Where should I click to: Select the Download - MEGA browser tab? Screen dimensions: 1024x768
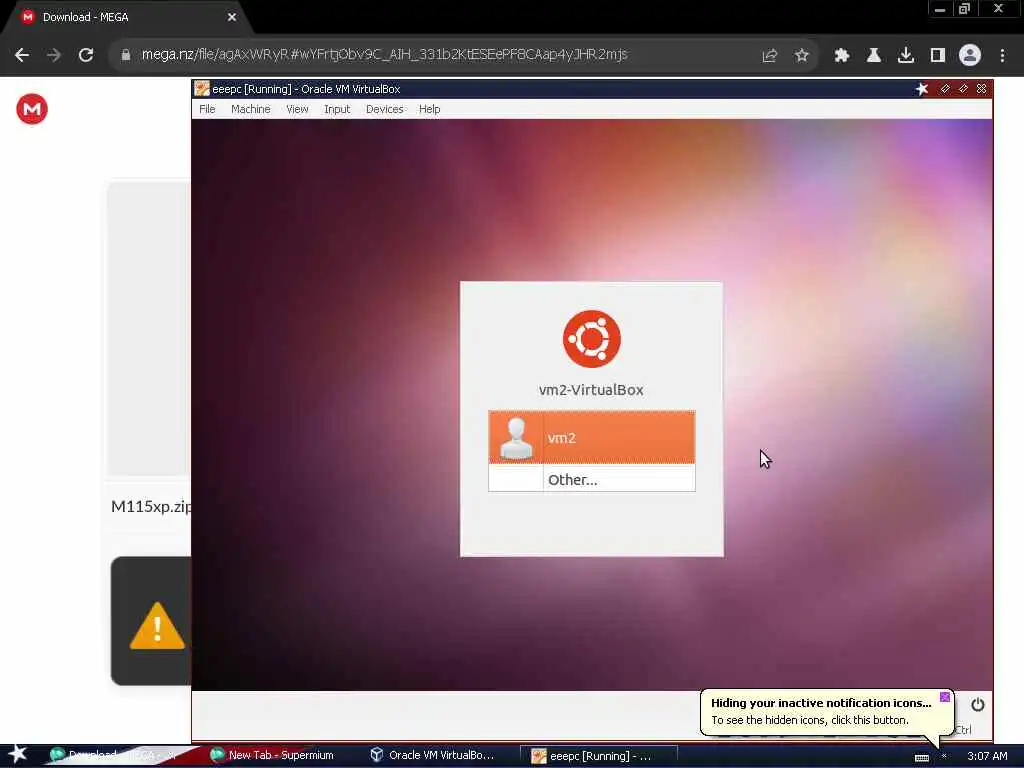point(128,18)
